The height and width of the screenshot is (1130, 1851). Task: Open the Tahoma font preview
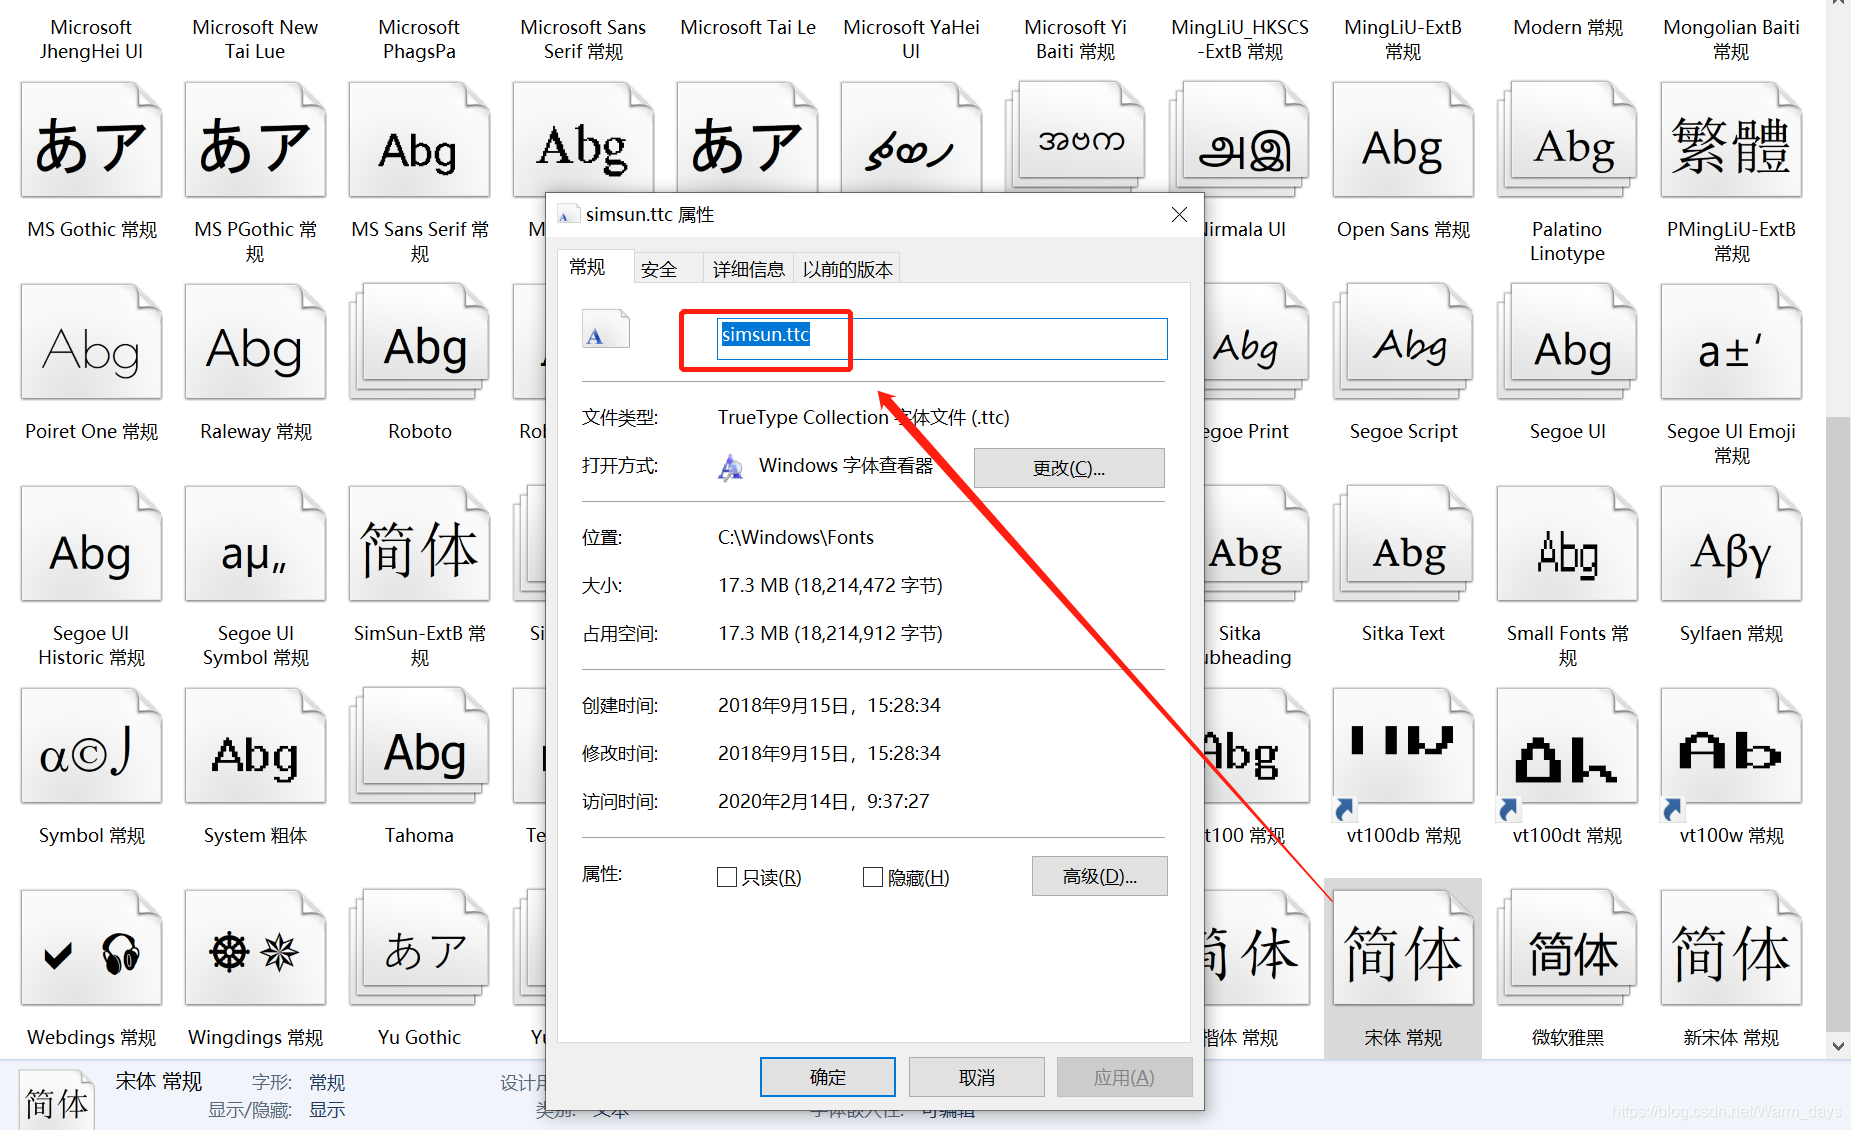pyautogui.click(x=419, y=746)
